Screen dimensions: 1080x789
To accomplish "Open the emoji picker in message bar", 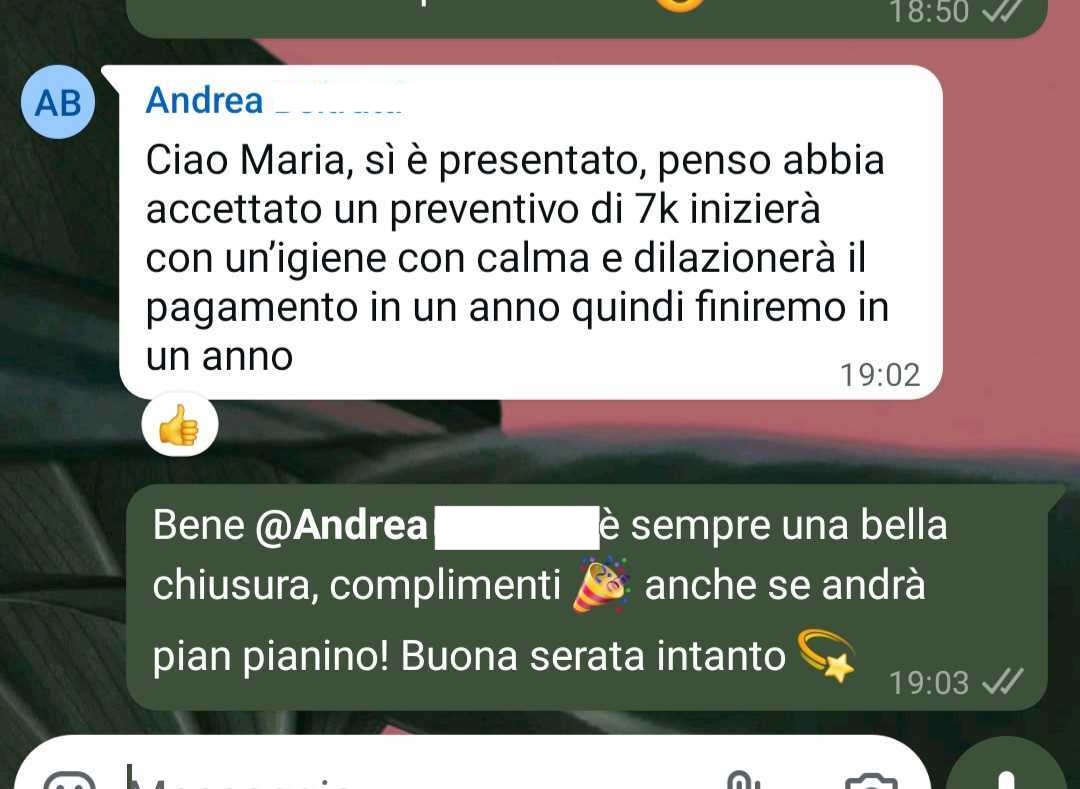I will pos(69,782).
